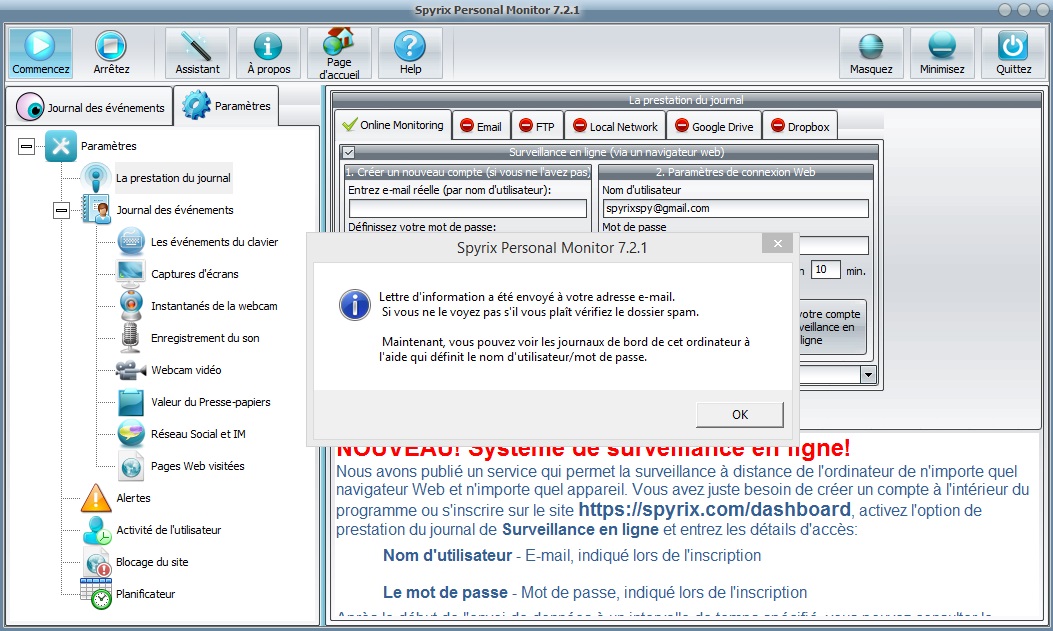Select Planificateur in the settings tree

145,594
